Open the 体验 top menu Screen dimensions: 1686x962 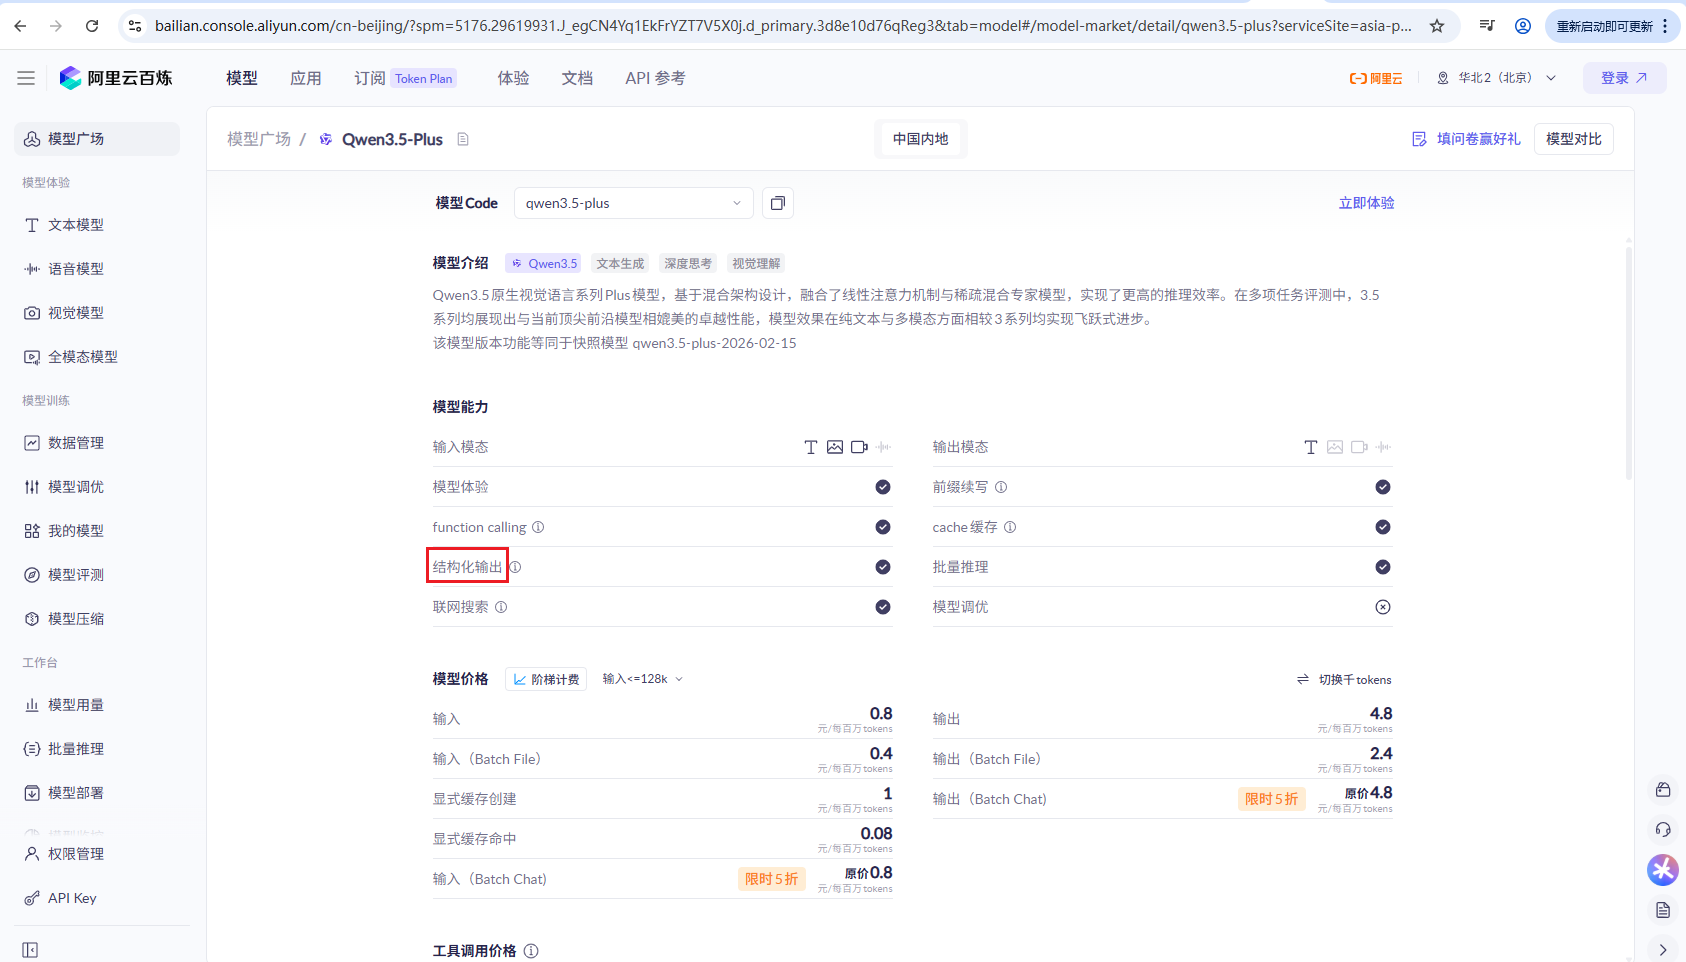pyautogui.click(x=514, y=78)
